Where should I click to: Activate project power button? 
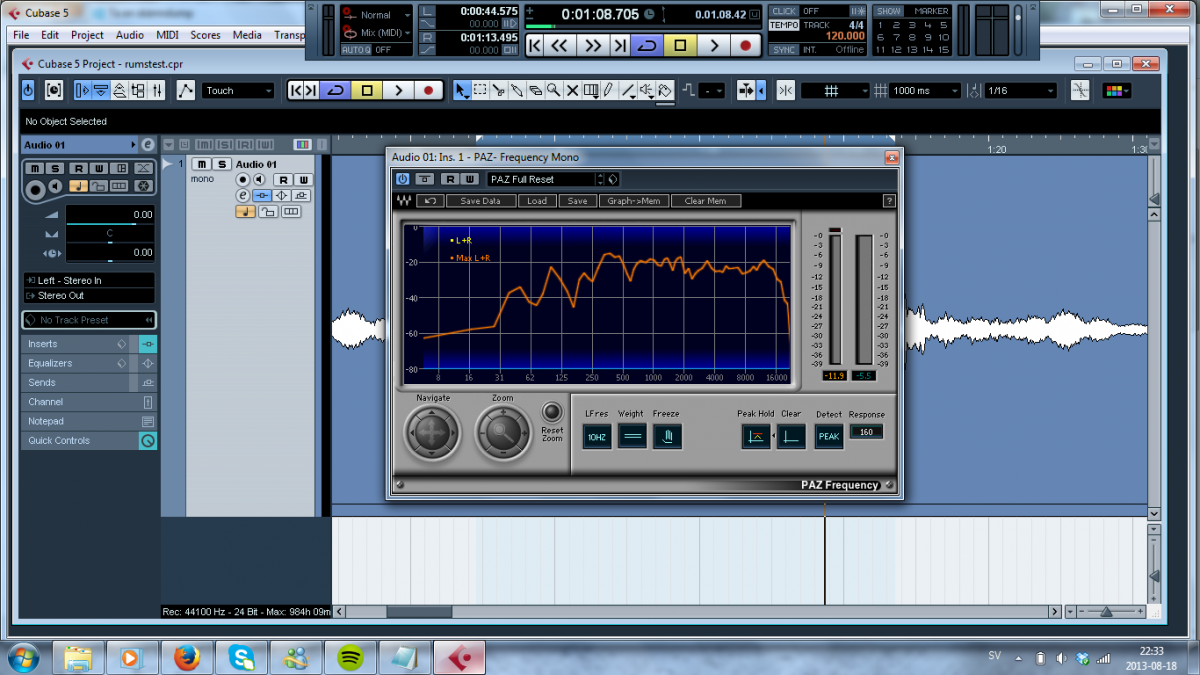[x=28, y=90]
